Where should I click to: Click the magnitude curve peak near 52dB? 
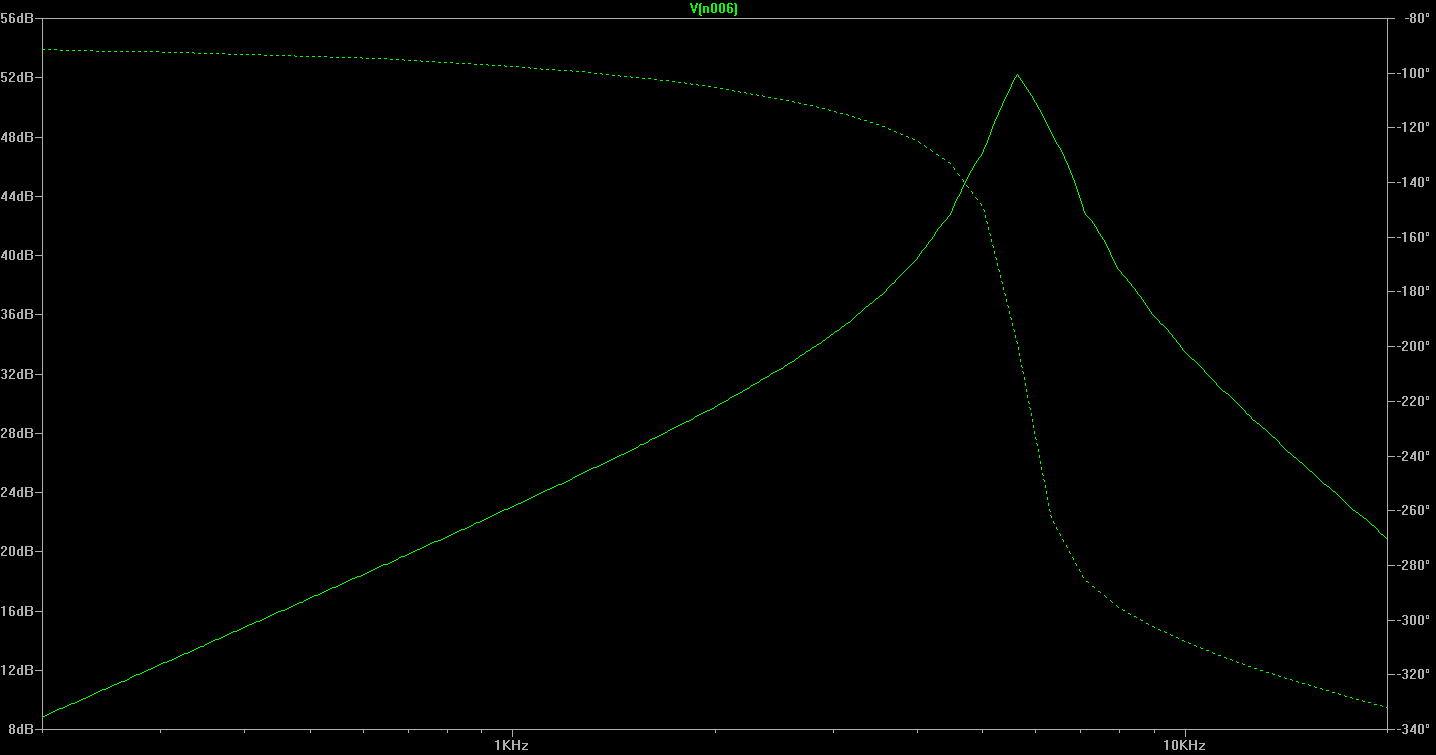coord(1017,75)
